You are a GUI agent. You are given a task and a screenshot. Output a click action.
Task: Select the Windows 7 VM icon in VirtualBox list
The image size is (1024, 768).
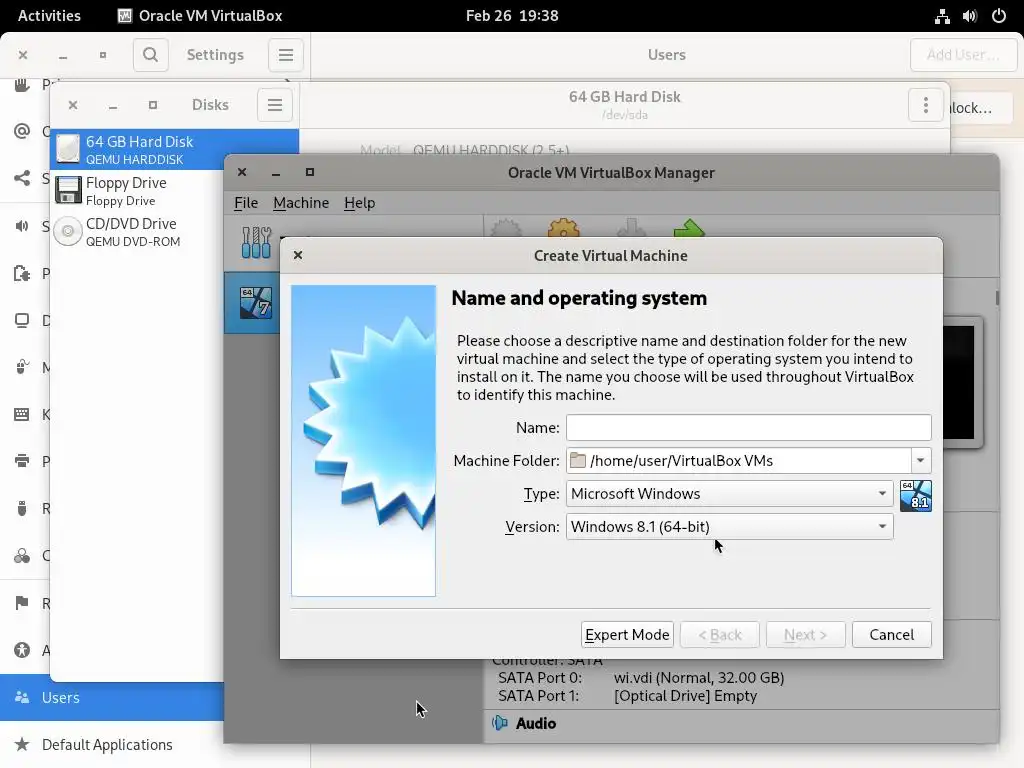(x=256, y=303)
